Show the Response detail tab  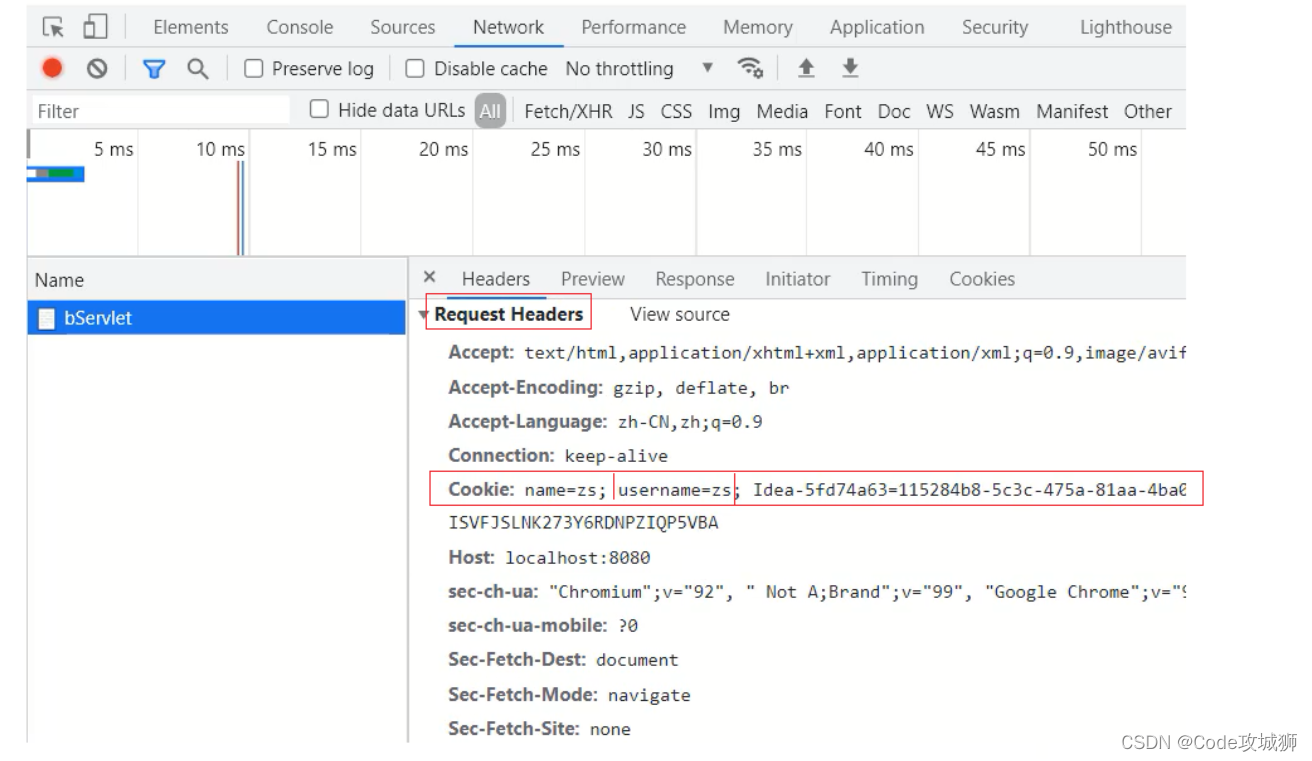694,279
